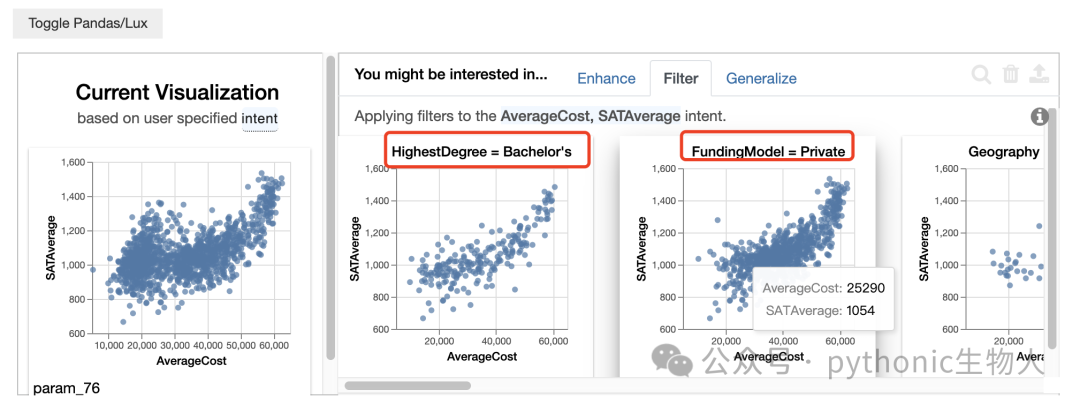This screenshot has height=405, width=1080.
Task: Click the vertical scrollbar beside Current Visualization
Action: coord(331,207)
